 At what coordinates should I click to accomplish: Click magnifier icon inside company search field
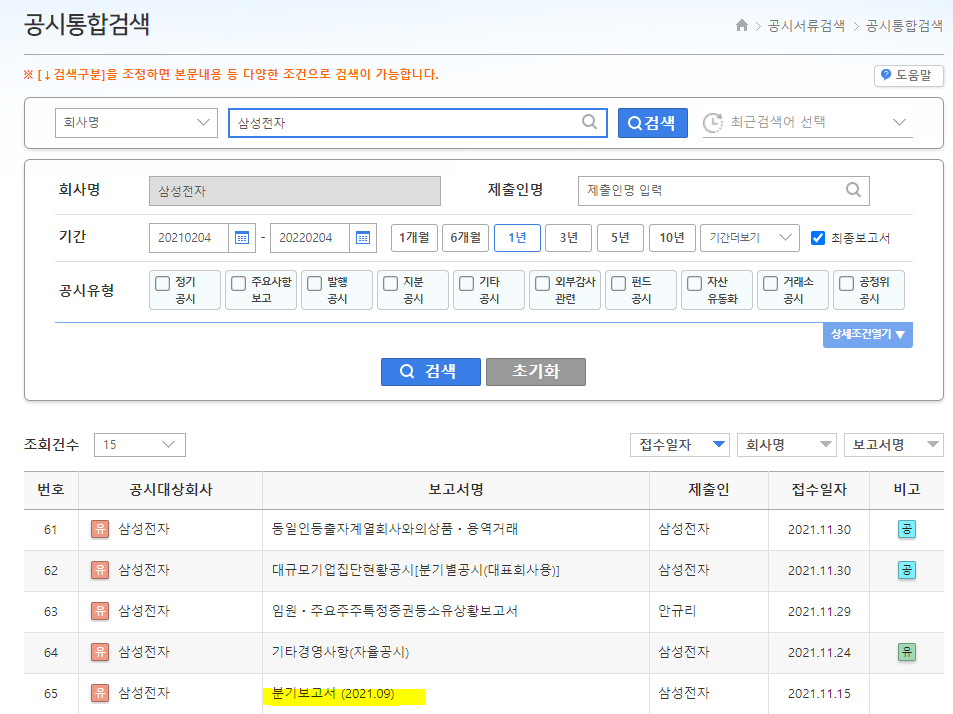pyautogui.click(x=589, y=122)
